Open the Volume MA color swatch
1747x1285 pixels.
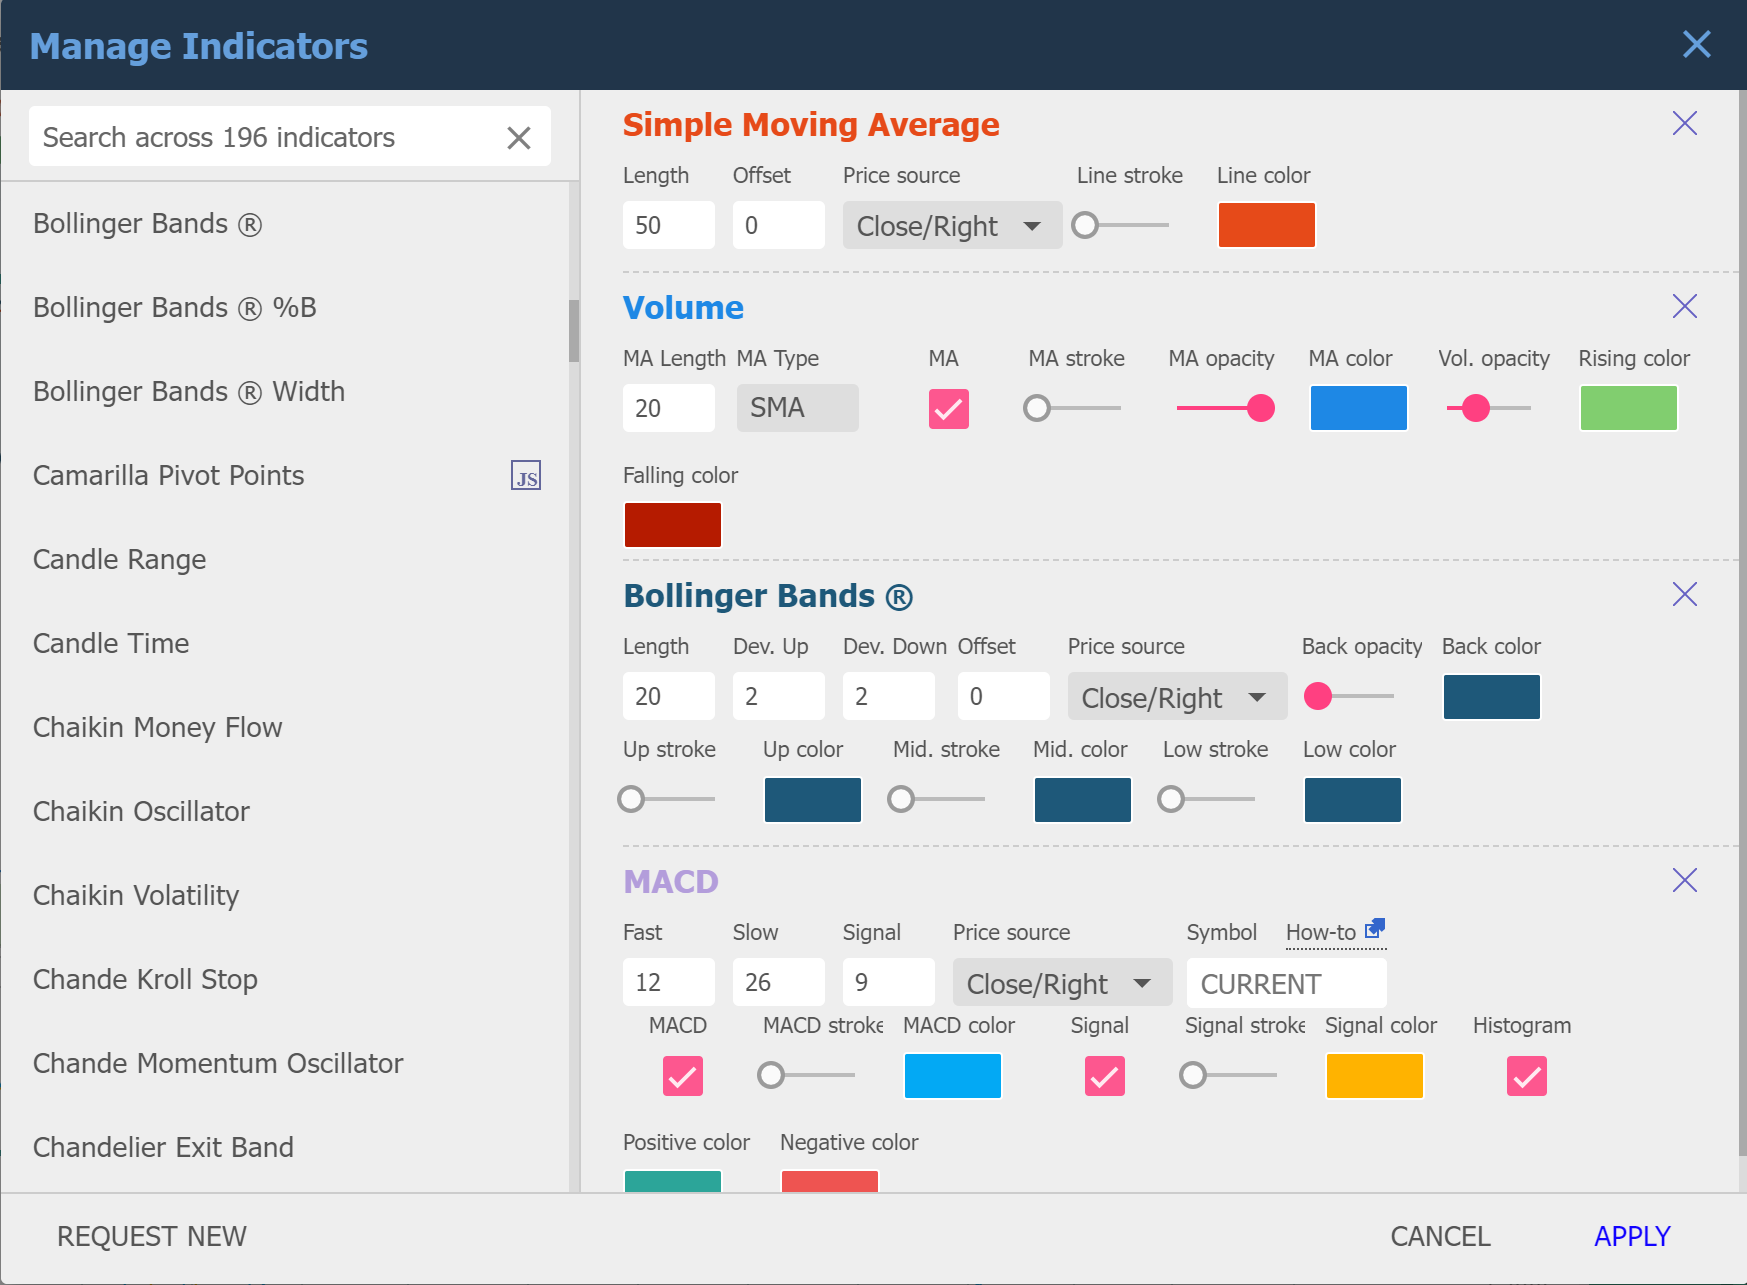[x=1358, y=408]
